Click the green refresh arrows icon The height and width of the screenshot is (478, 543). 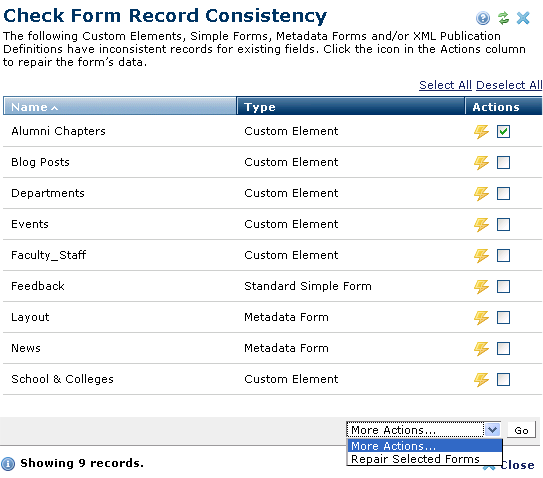pos(503,18)
